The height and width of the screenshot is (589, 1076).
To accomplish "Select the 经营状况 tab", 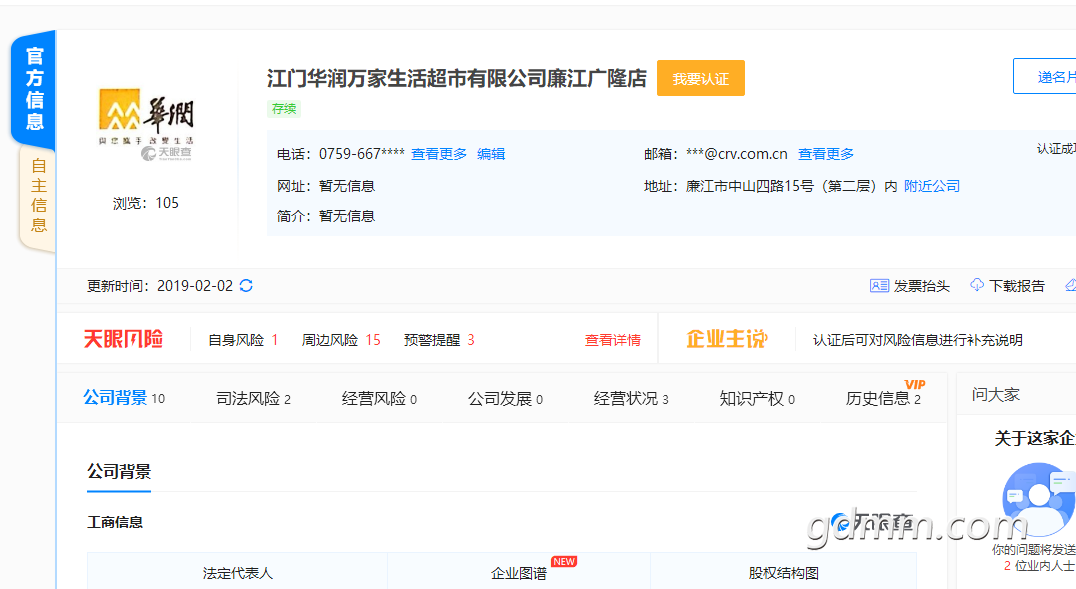I will tap(631, 398).
